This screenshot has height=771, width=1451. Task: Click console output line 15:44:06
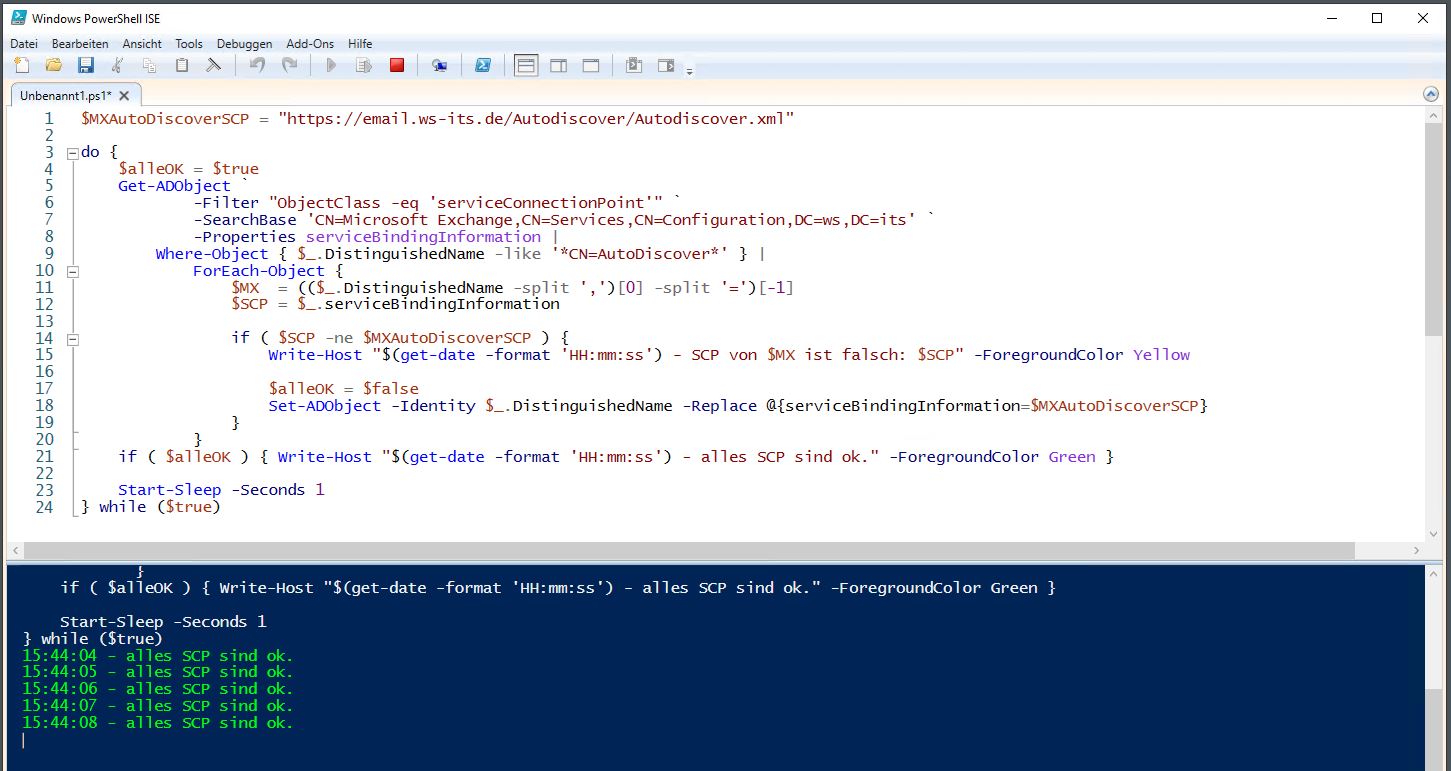click(x=157, y=689)
